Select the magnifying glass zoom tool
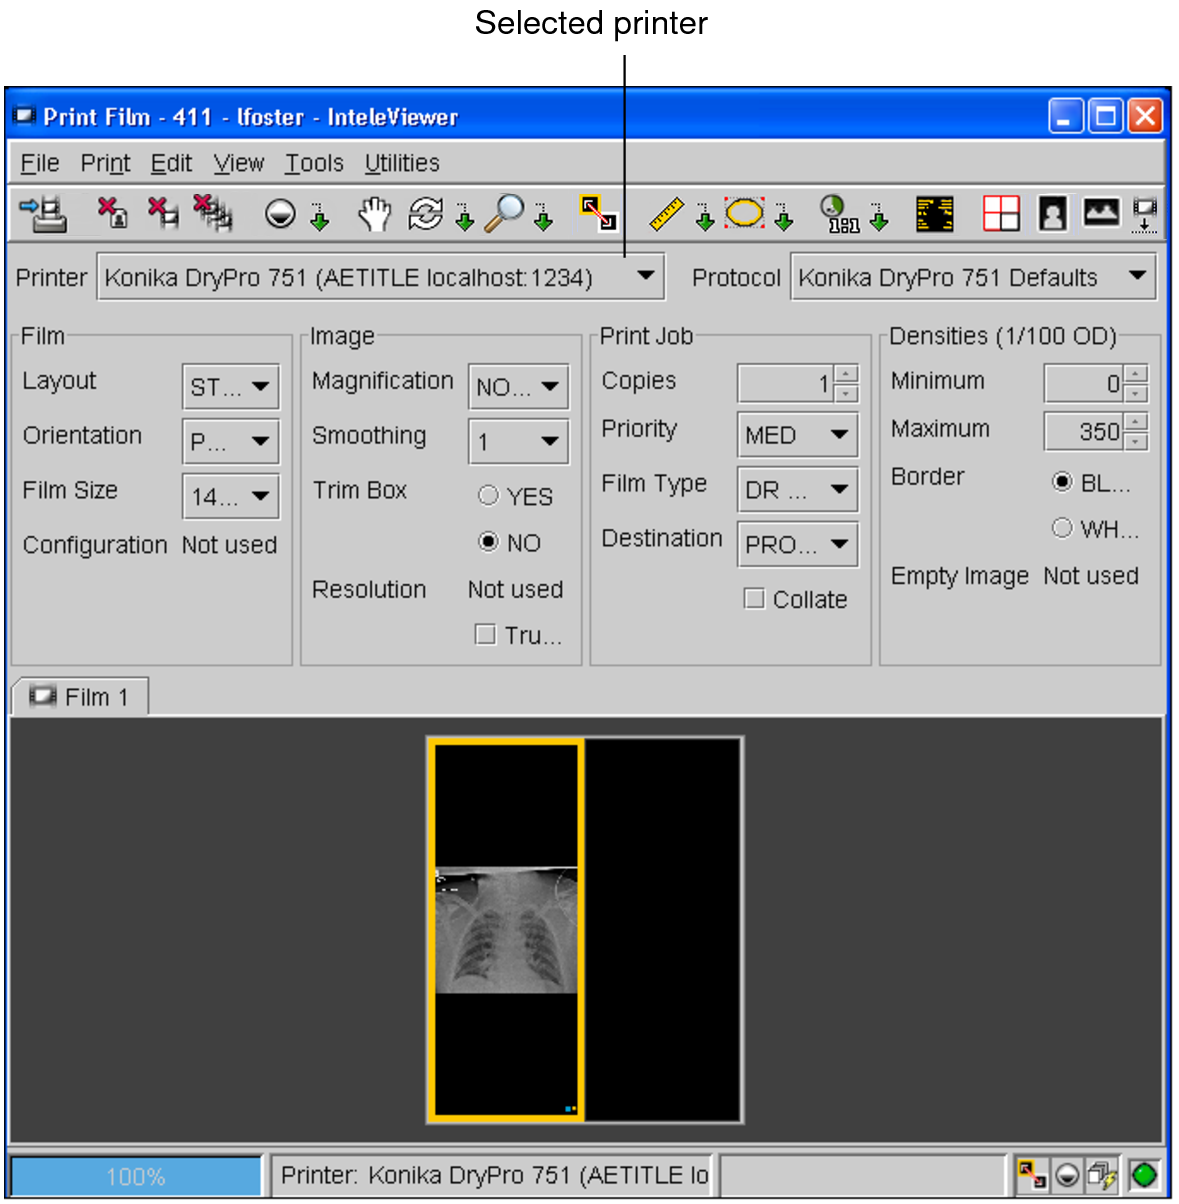The height and width of the screenshot is (1204, 1179). [504, 213]
